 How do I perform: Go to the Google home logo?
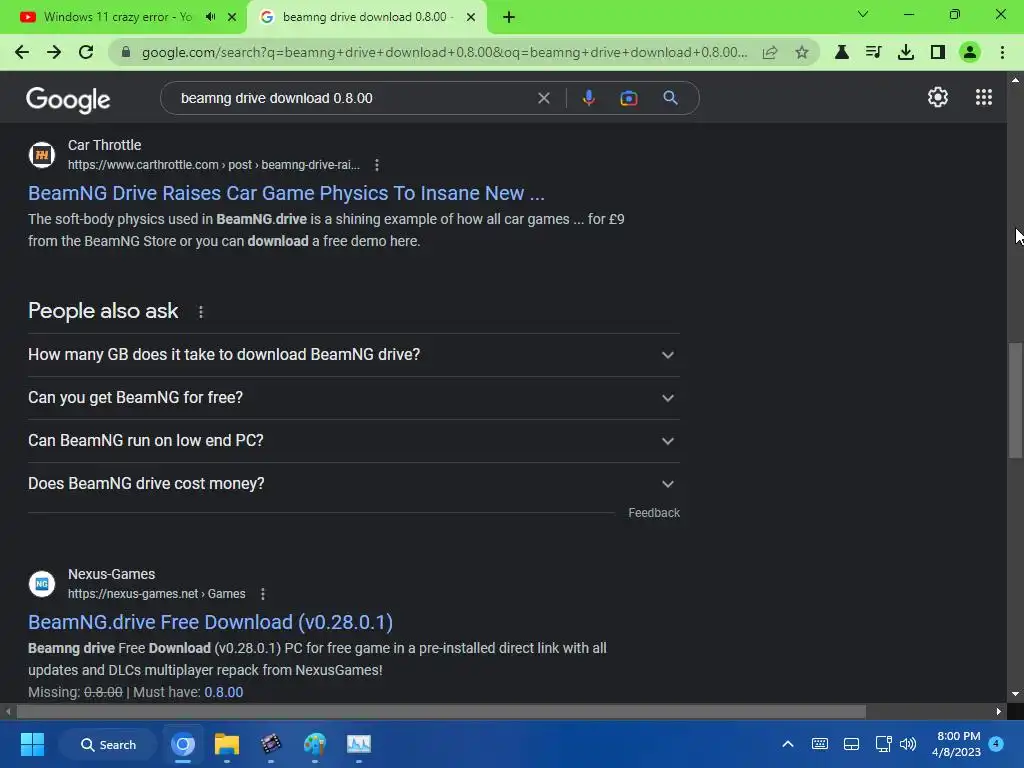click(x=68, y=99)
